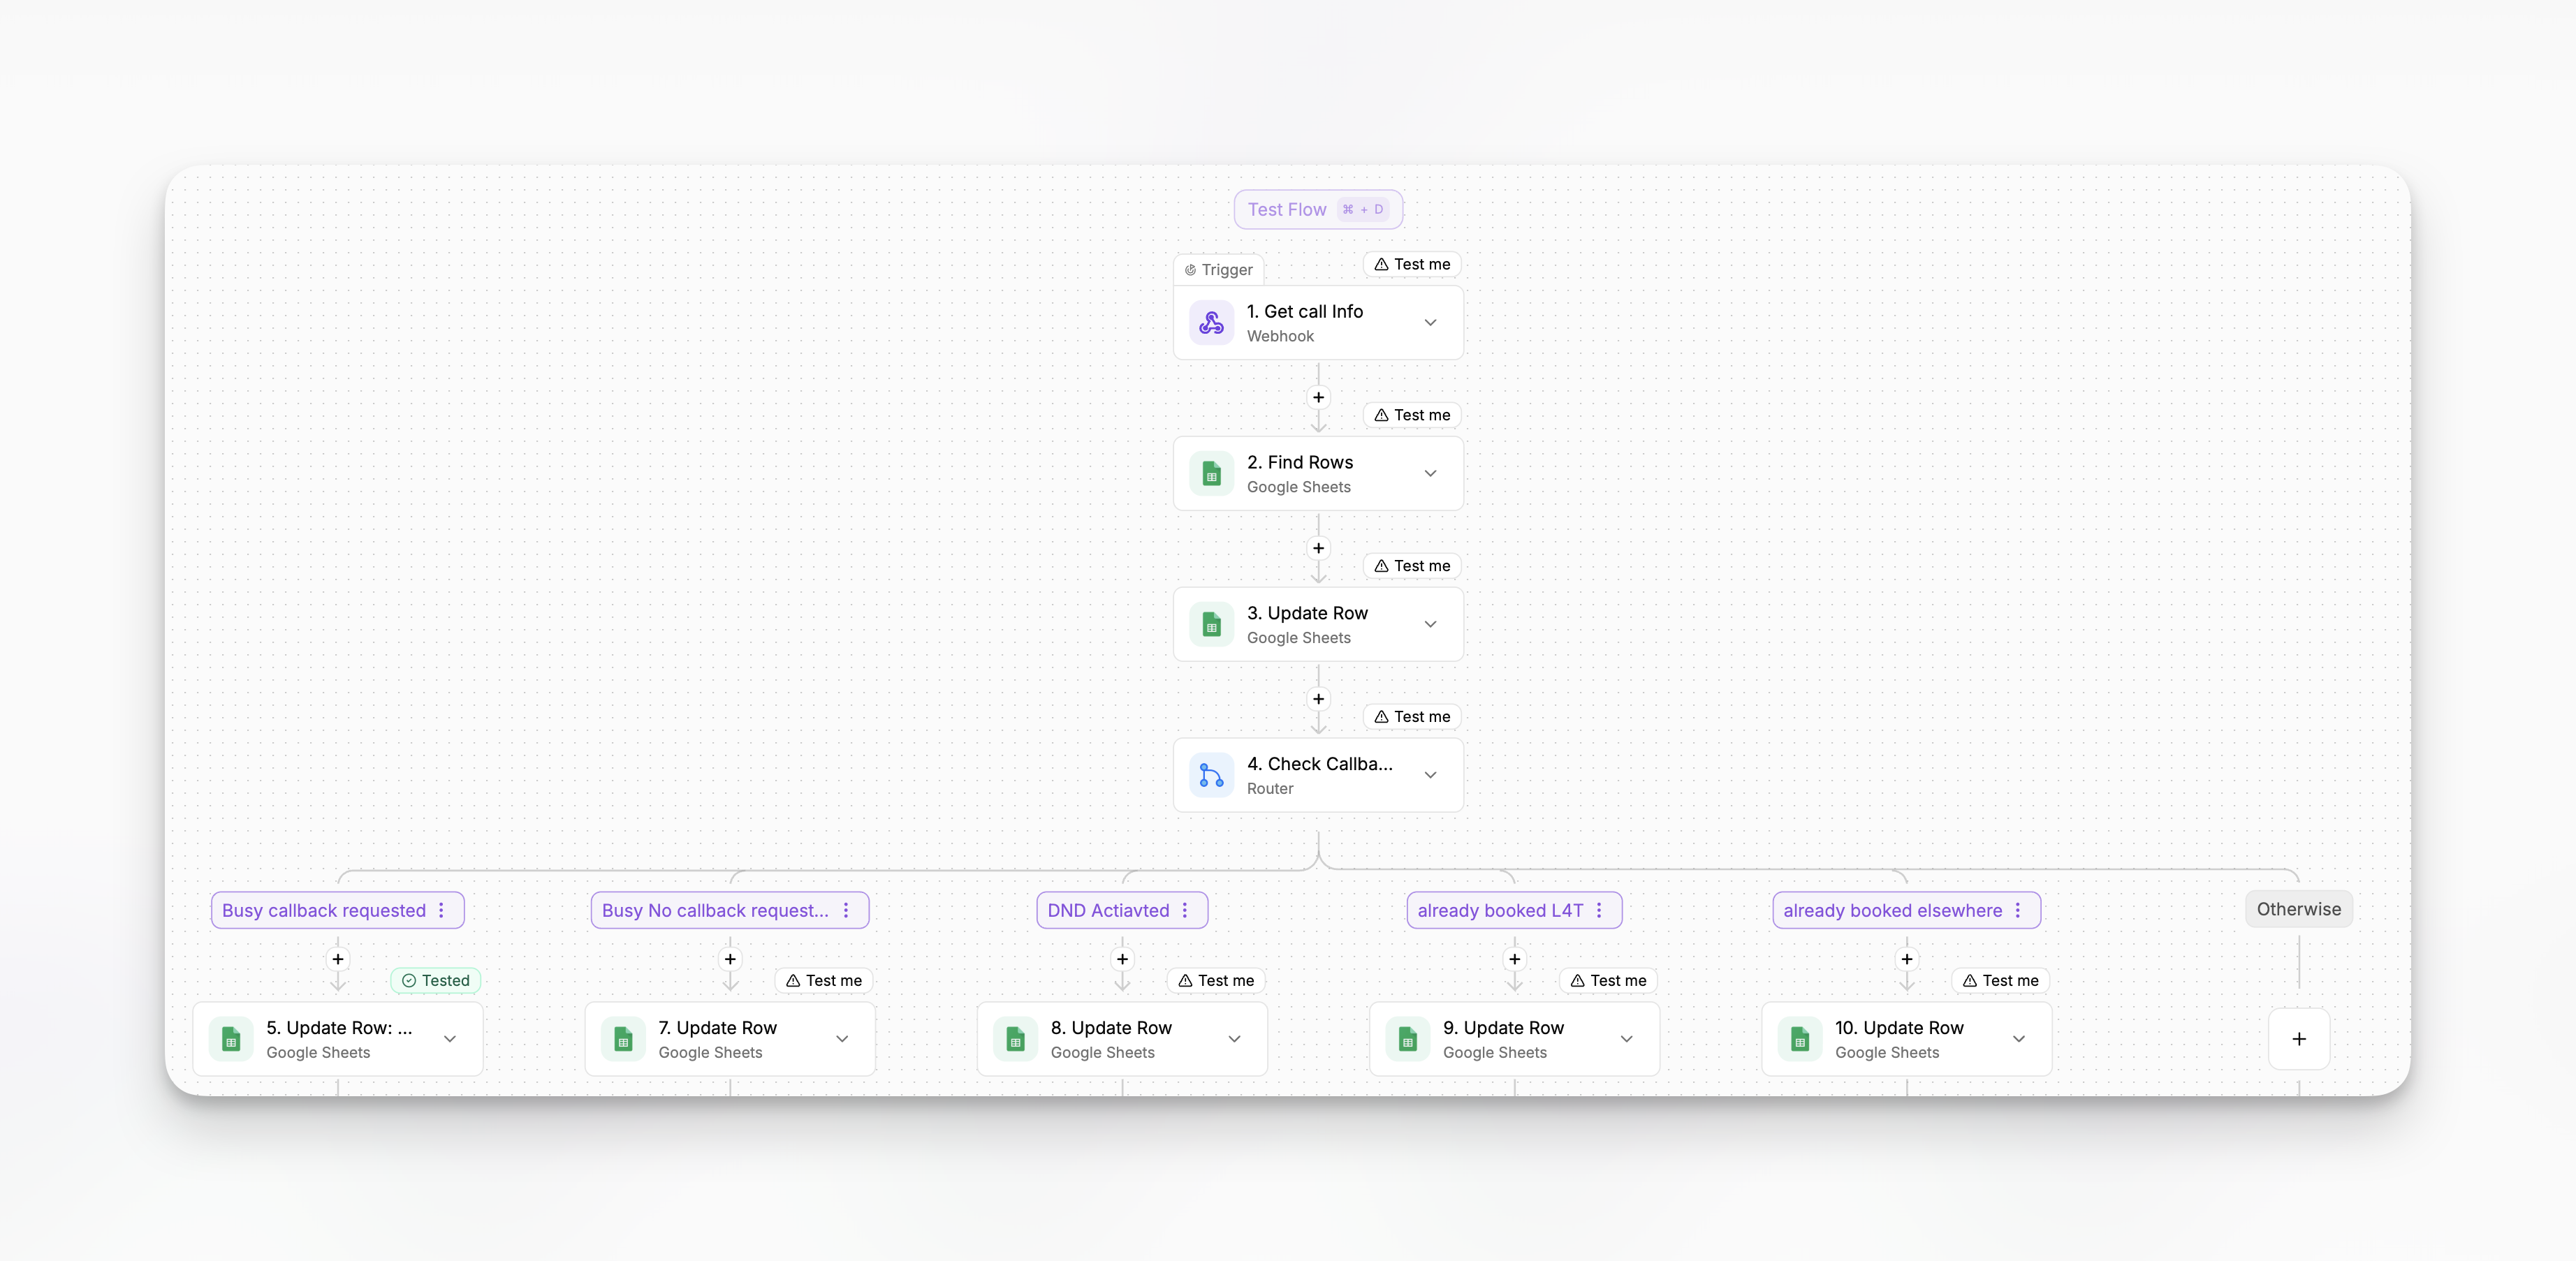The image size is (2576, 1261).
Task: Click the Webhook icon on Get call Info
Action: pos(1211,323)
